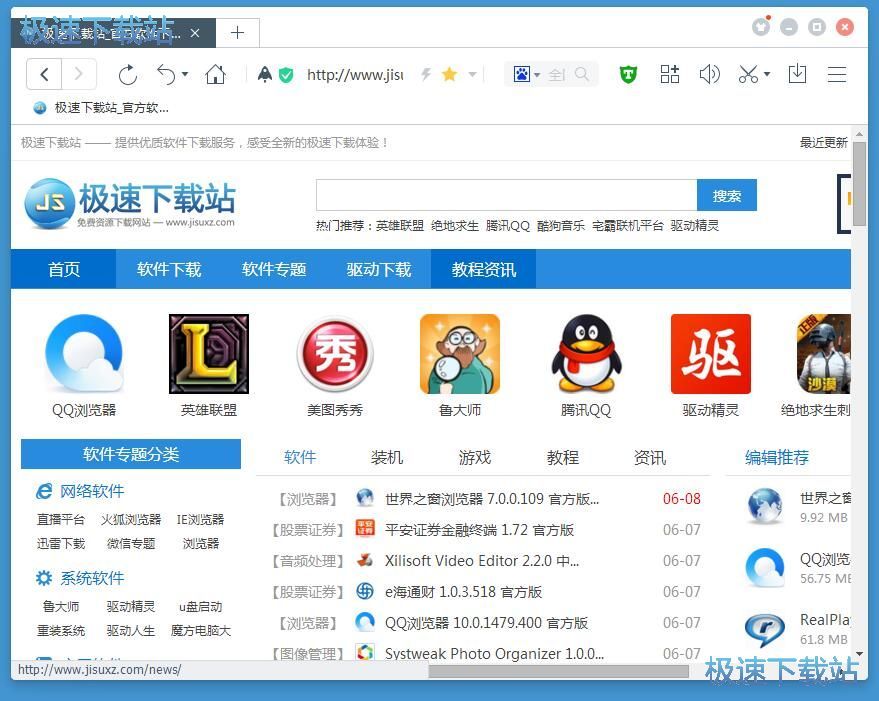Click the speaker sound icon in the toolbar
The image size is (879, 701).
point(709,74)
